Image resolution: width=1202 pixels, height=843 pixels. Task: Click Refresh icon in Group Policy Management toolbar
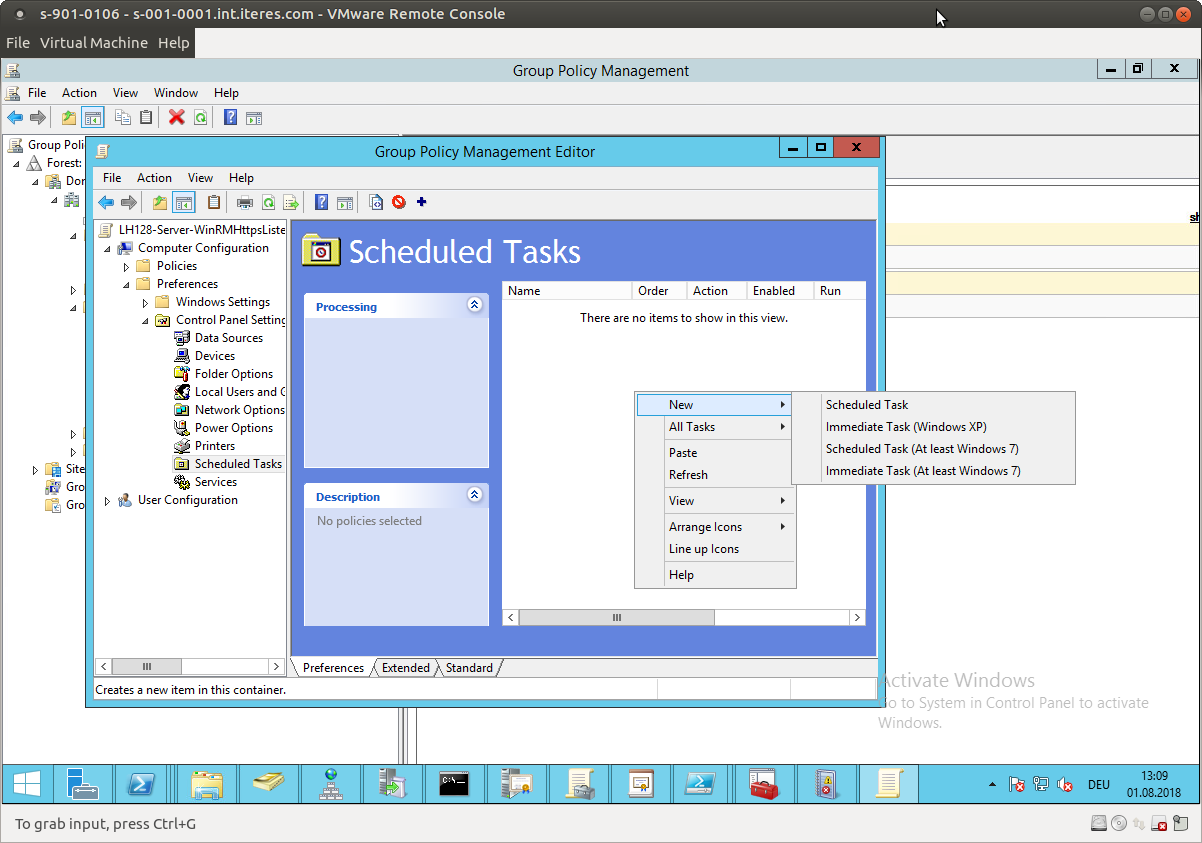tap(200, 117)
